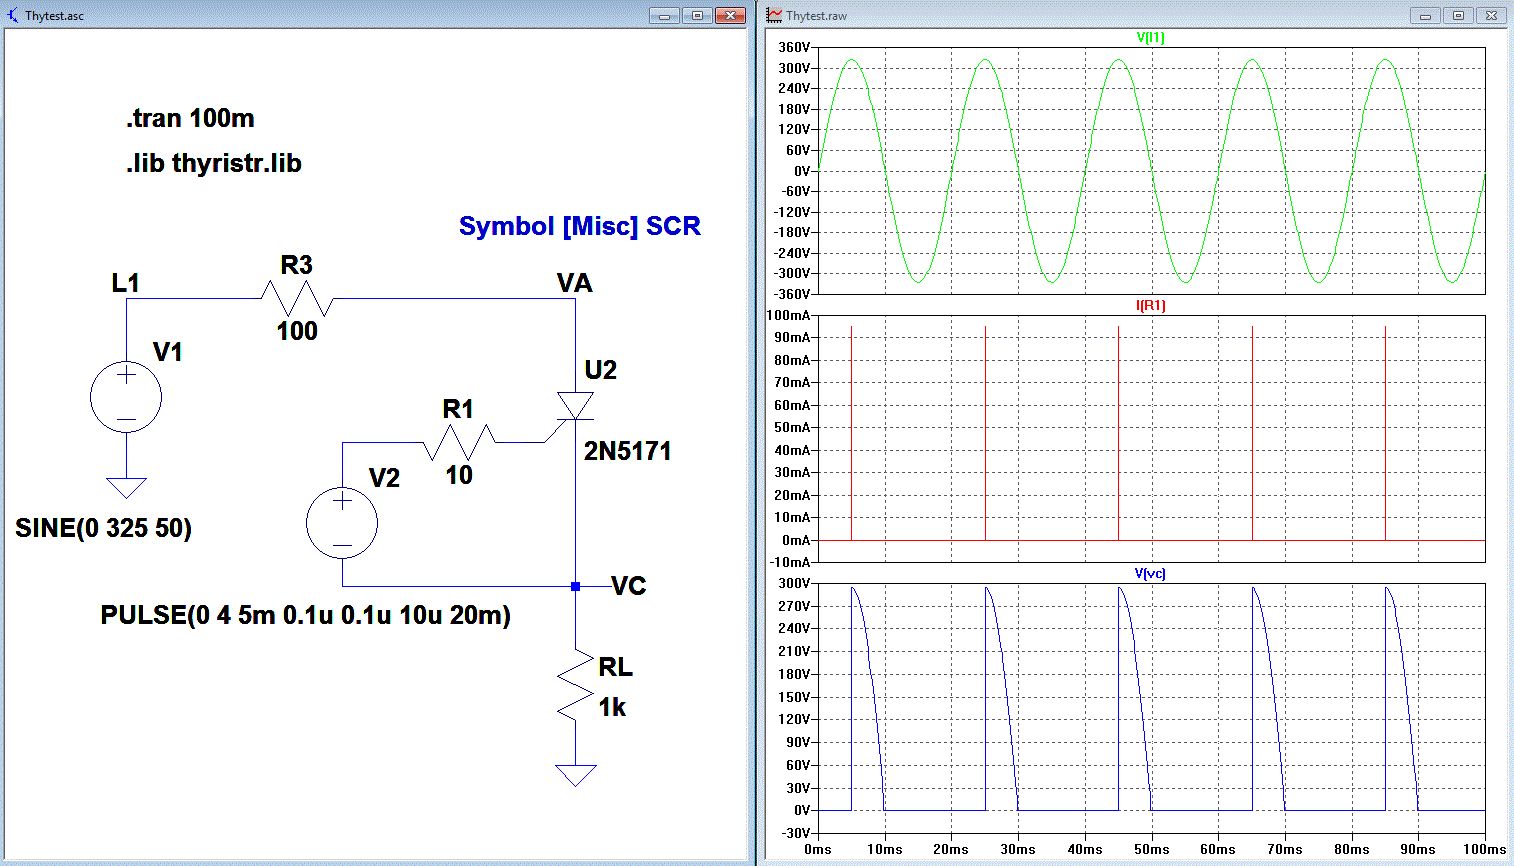Click the R3 reference designator
This screenshot has height=866, width=1514.
297,265
